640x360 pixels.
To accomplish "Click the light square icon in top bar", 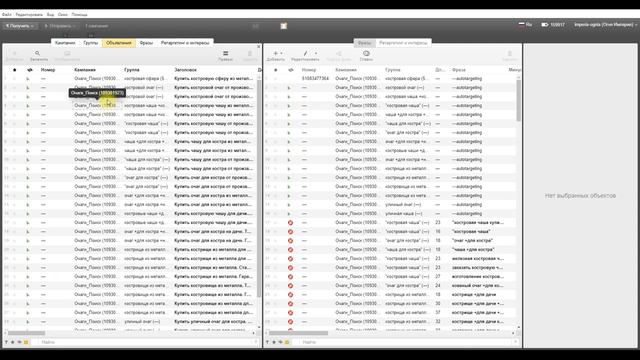I will [x=284, y=26].
